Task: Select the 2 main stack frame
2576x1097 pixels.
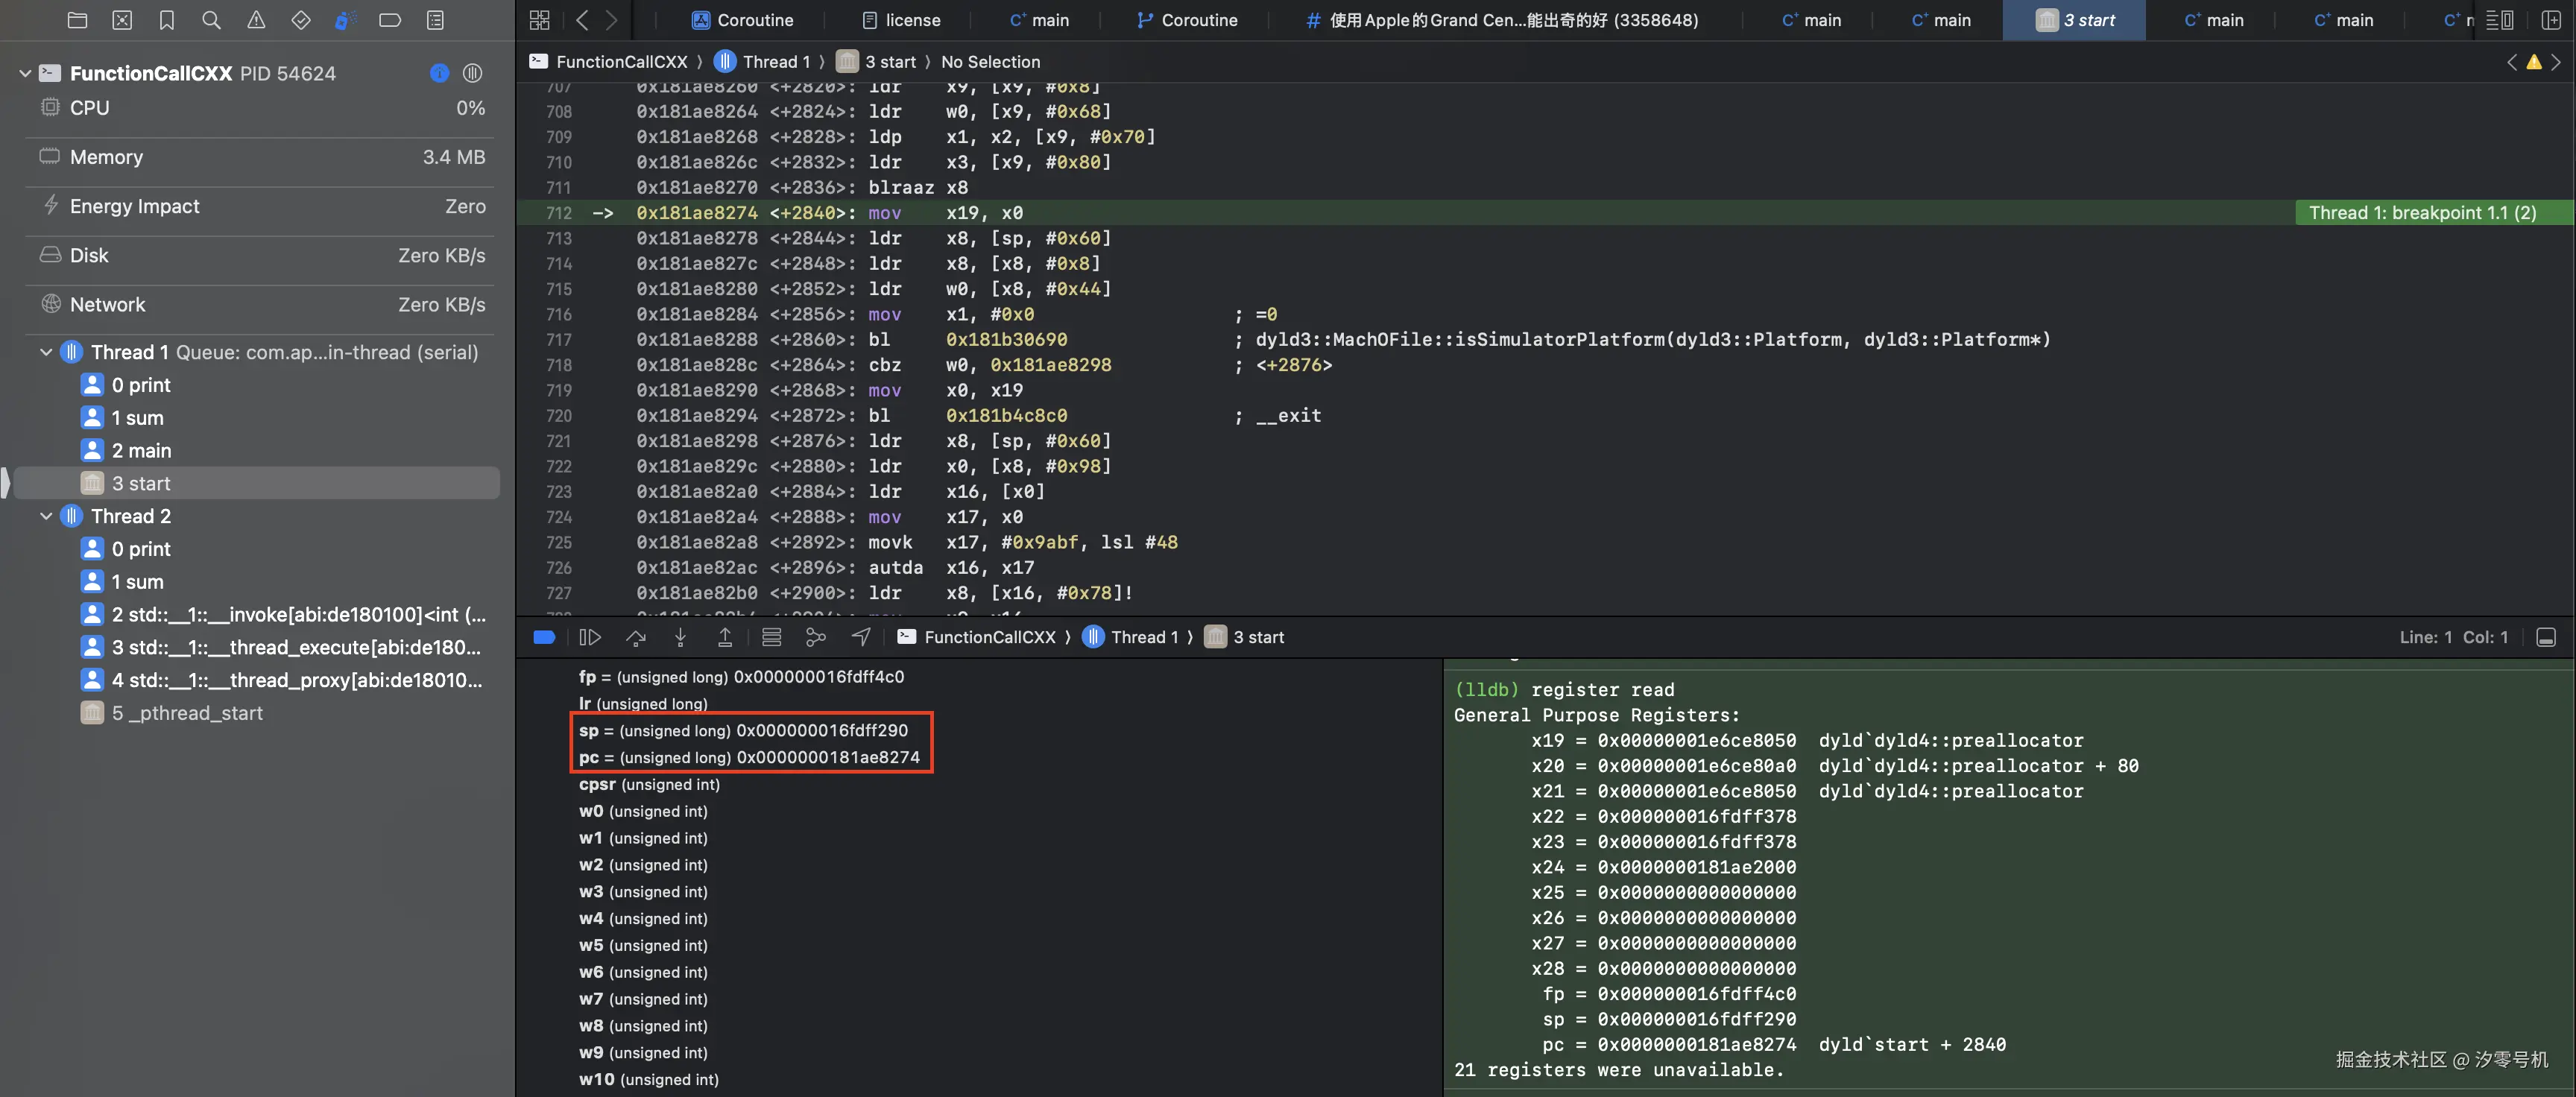Action: coord(141,451)
